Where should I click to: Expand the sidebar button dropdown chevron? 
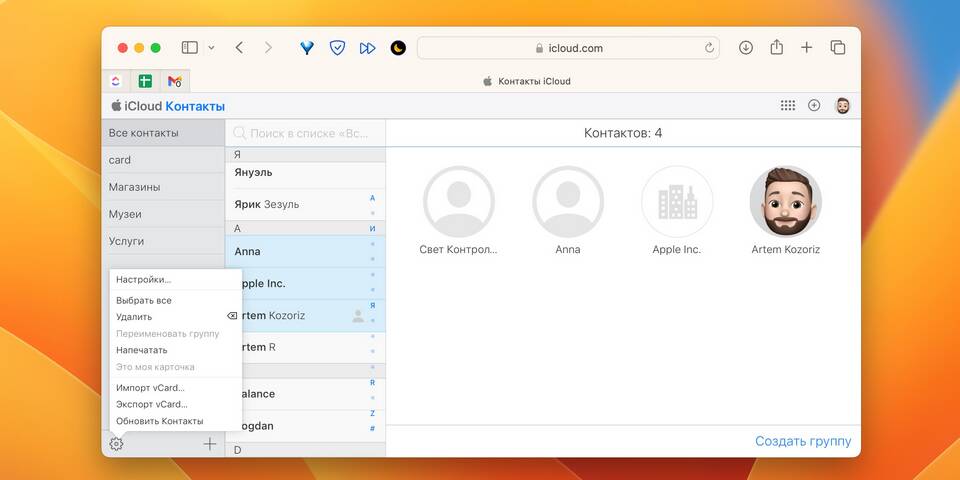point(211,48)
